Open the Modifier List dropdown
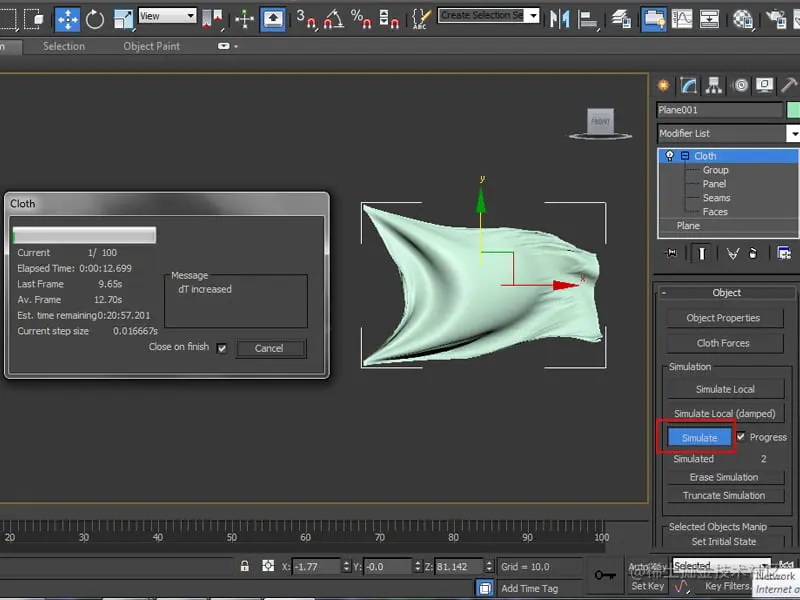800x600 pixels. point(793,133)
